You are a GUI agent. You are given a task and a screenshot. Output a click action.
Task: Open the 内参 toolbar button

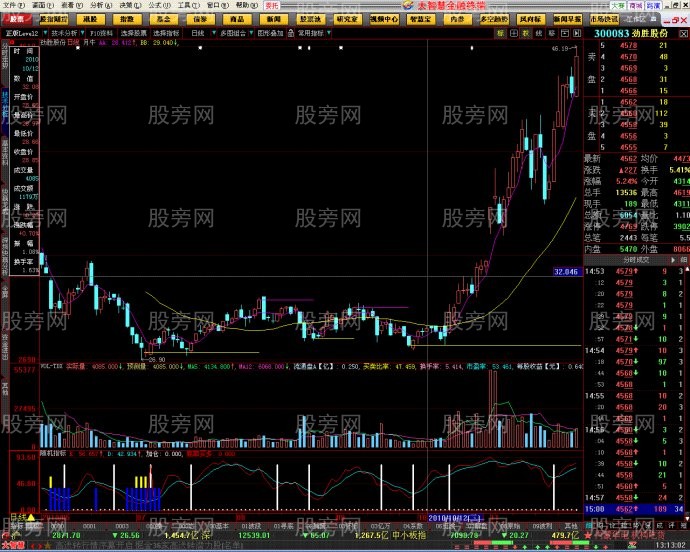click(x=457, y=19)
